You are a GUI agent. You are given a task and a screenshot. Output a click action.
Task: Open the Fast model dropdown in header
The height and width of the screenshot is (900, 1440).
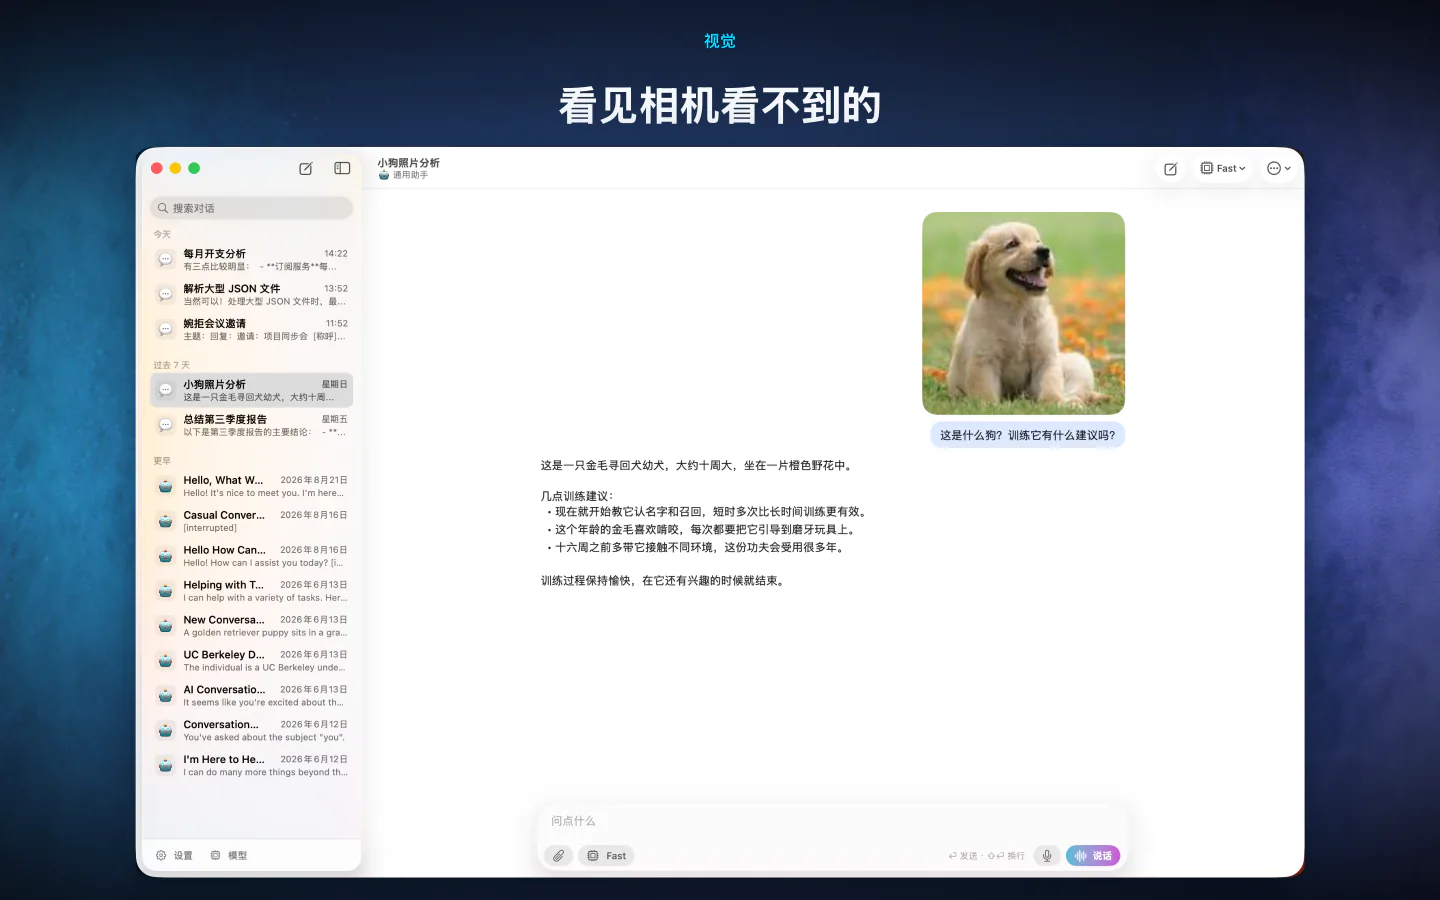1223,169
